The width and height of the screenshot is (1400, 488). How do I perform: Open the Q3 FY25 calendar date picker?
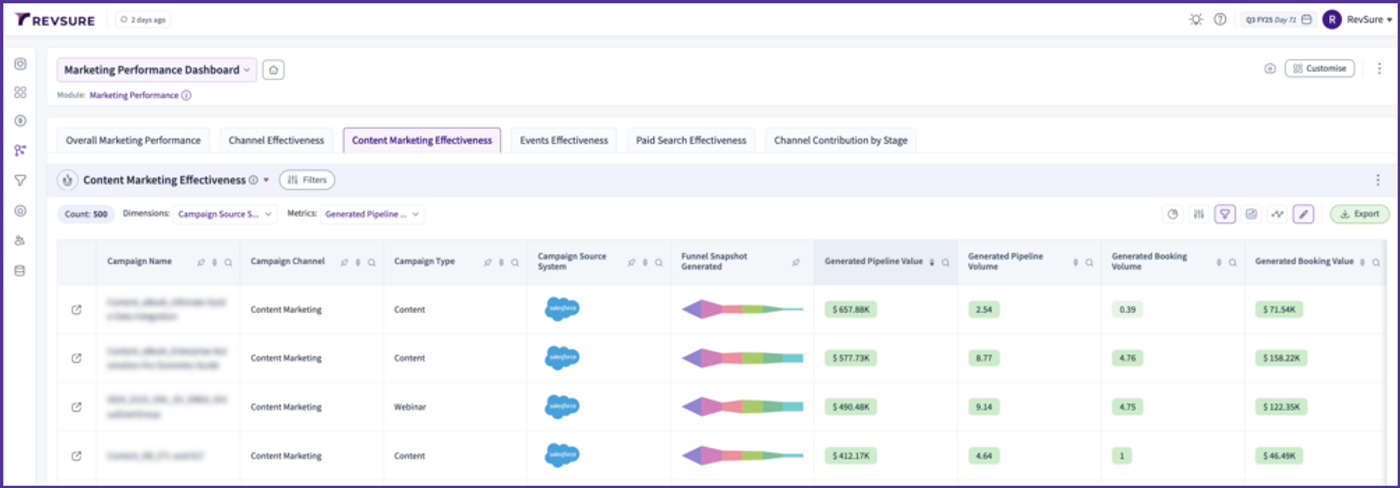tap(1278, 19)
